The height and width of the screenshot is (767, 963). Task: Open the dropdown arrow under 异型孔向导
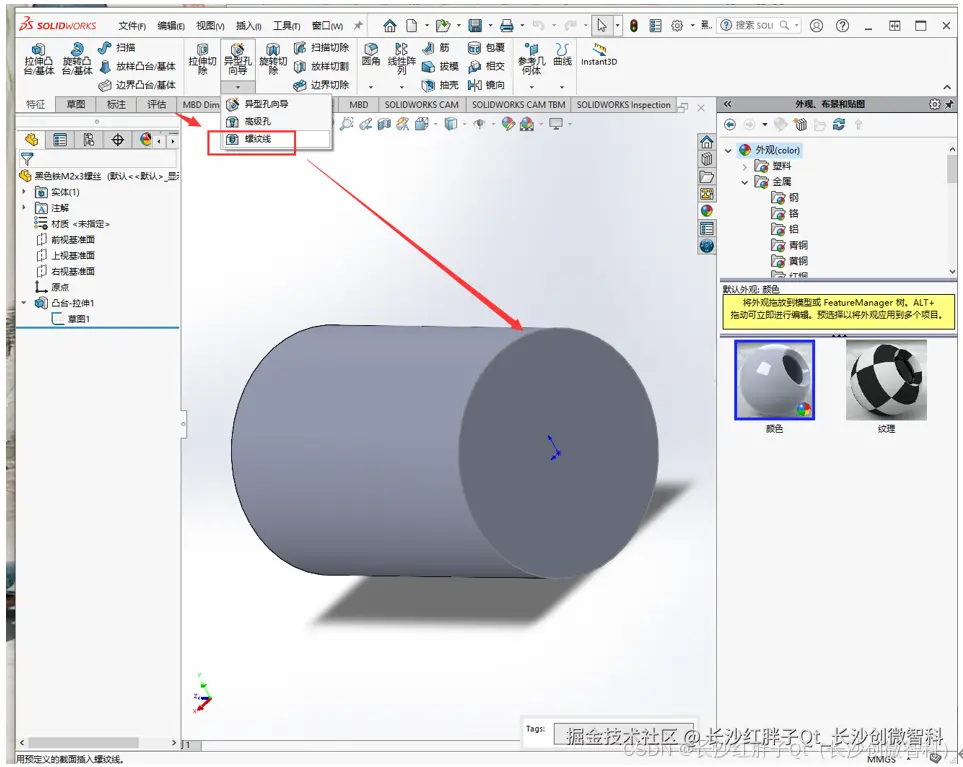pos(238,87)
